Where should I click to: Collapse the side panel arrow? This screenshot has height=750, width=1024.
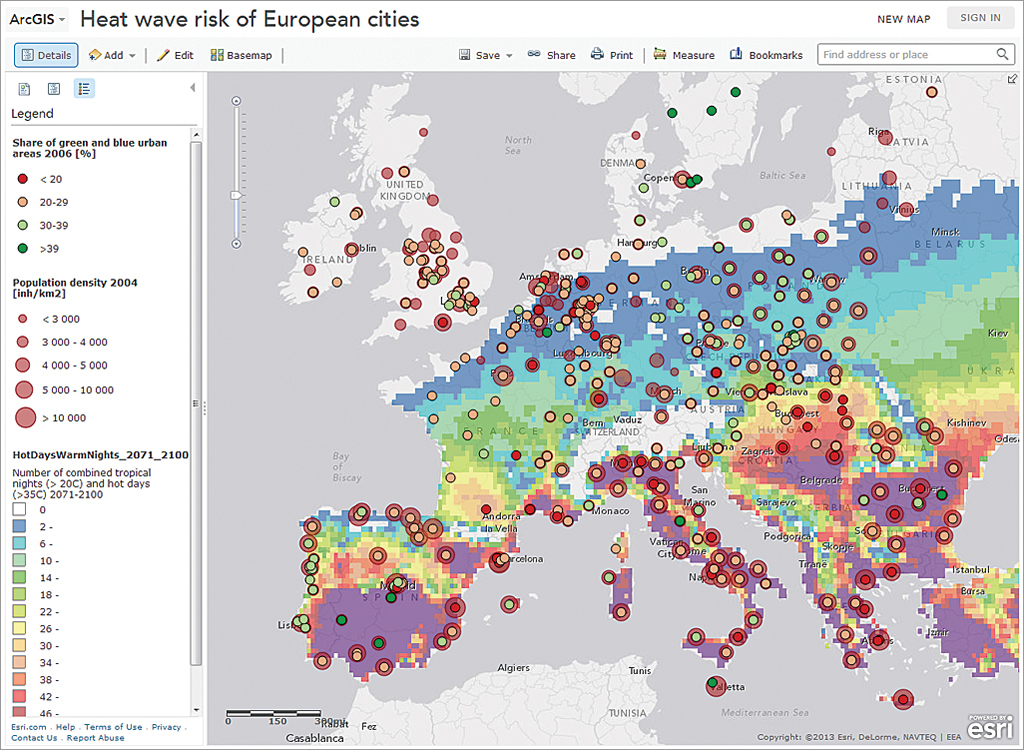(x=193, y=88)
